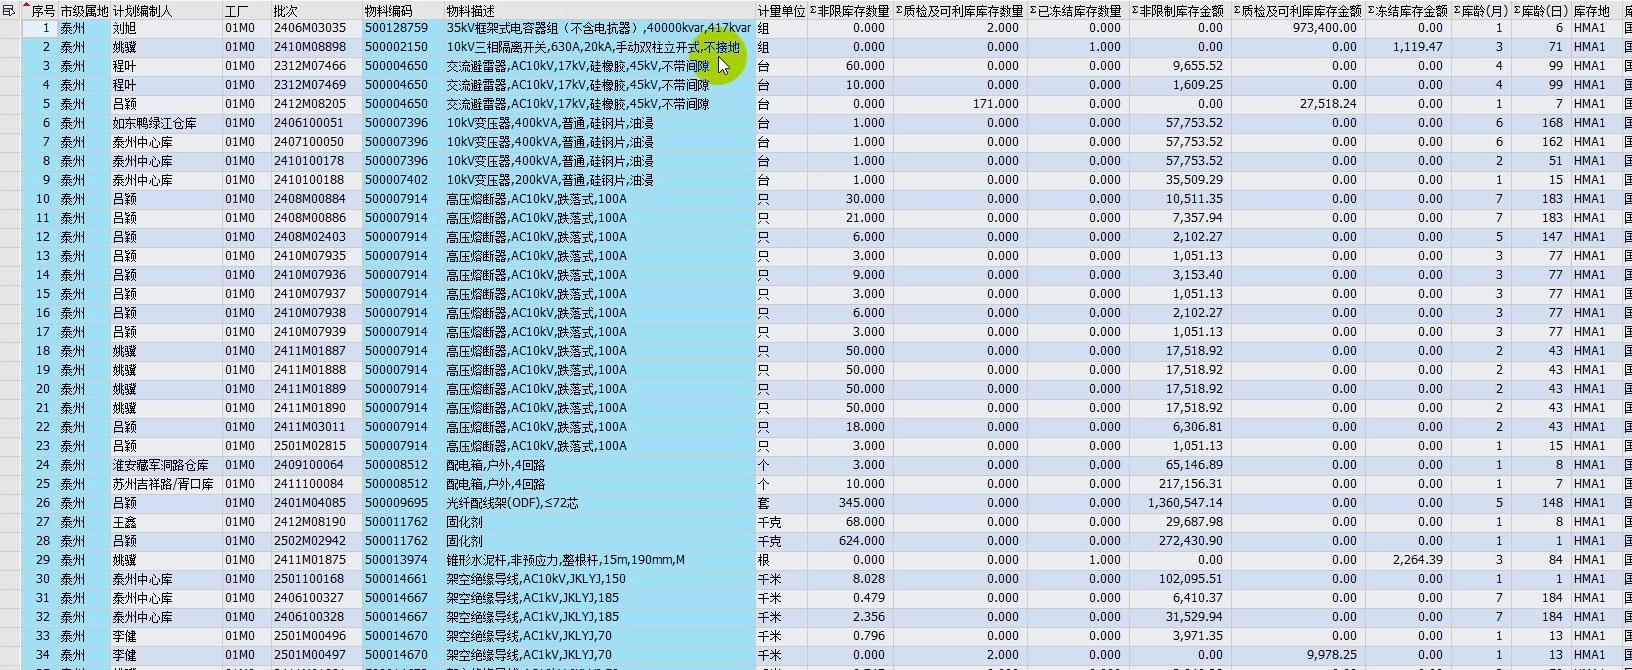
Task: Open material code 500002150
Action: point(396,47)
